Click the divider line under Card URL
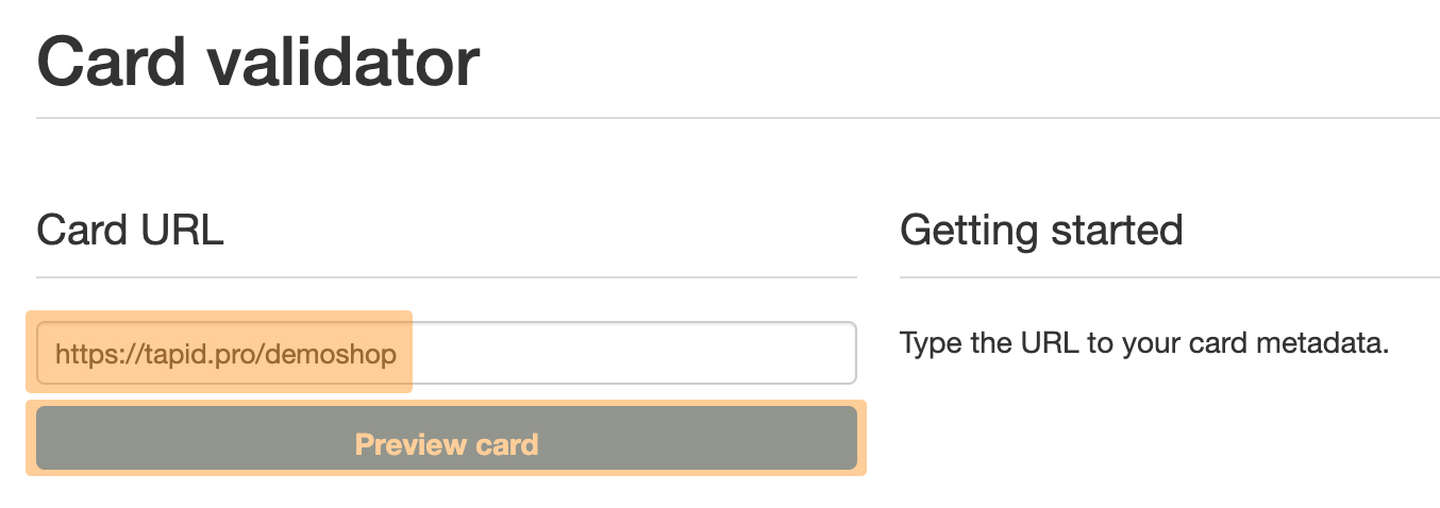This screenshot has height=508, width=1440. click(446, 277)
